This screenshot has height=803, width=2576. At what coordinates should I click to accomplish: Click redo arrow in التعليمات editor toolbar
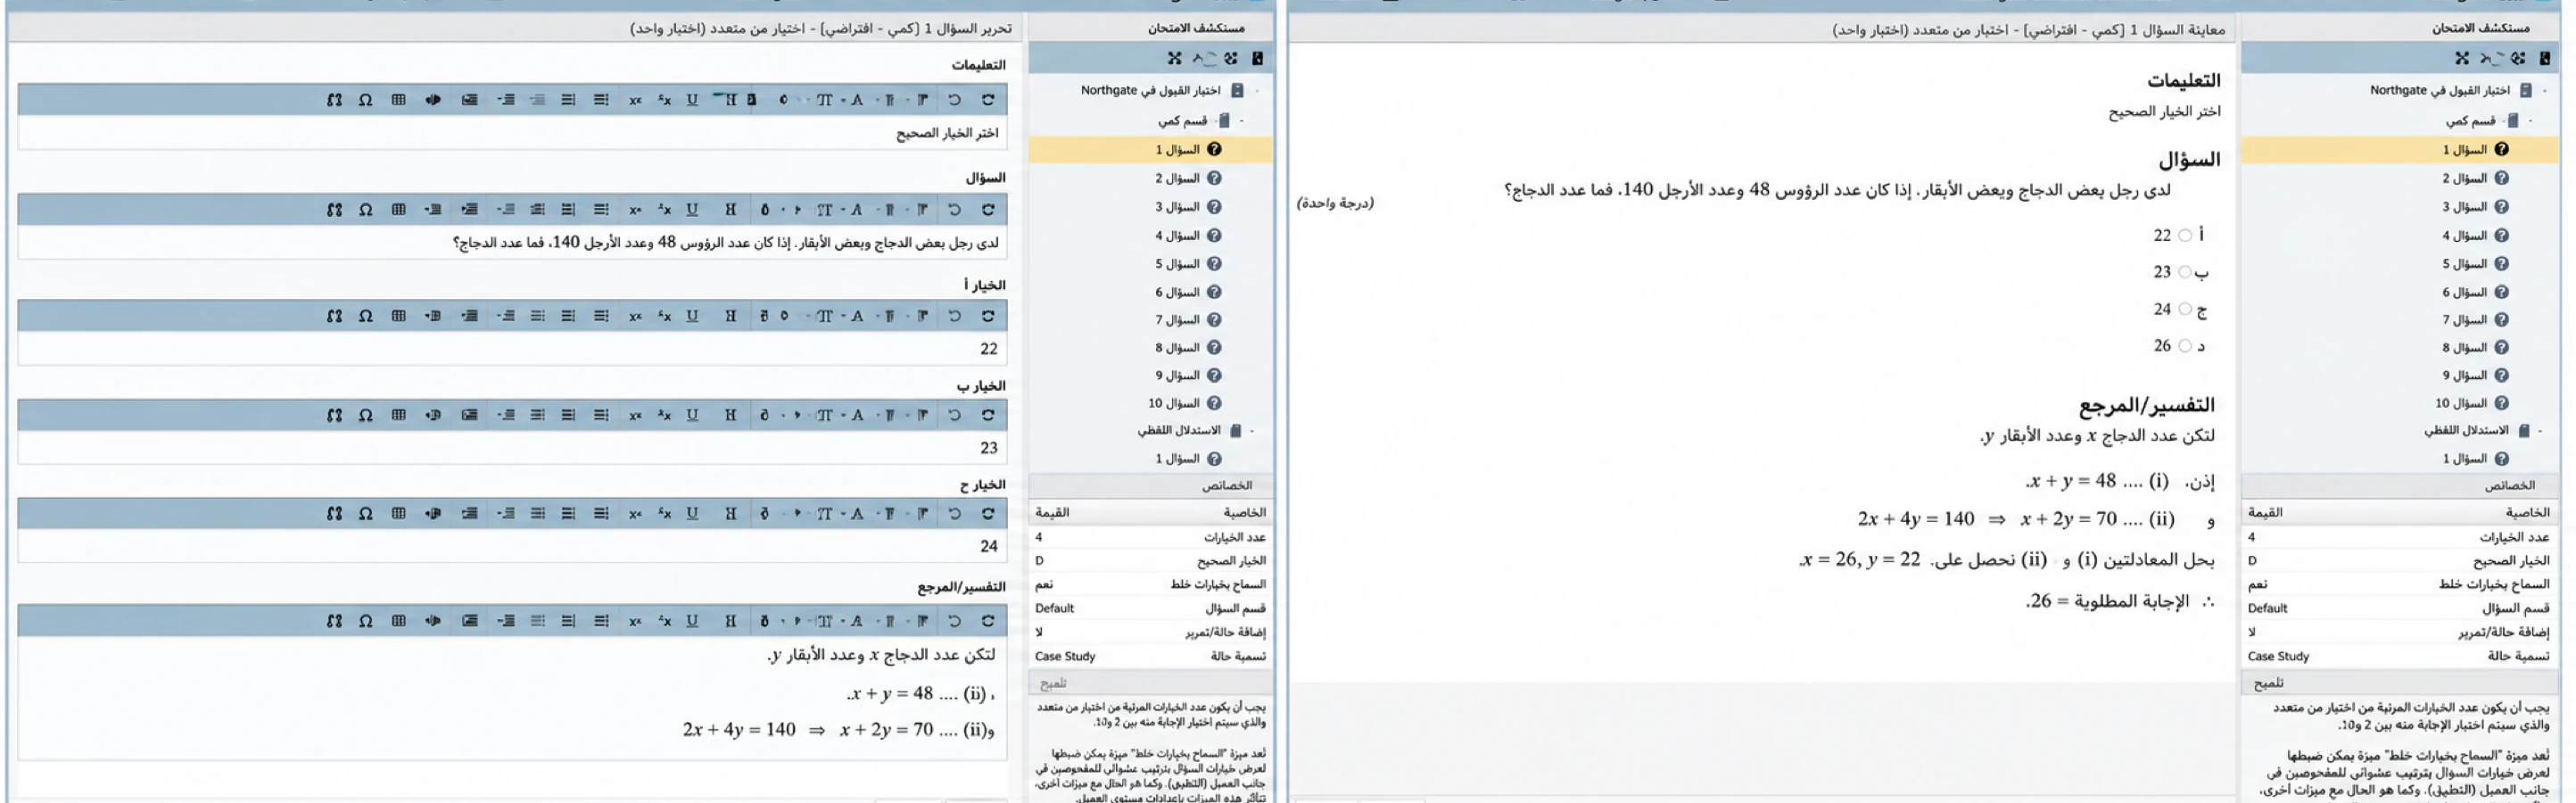tap(988, 100)
